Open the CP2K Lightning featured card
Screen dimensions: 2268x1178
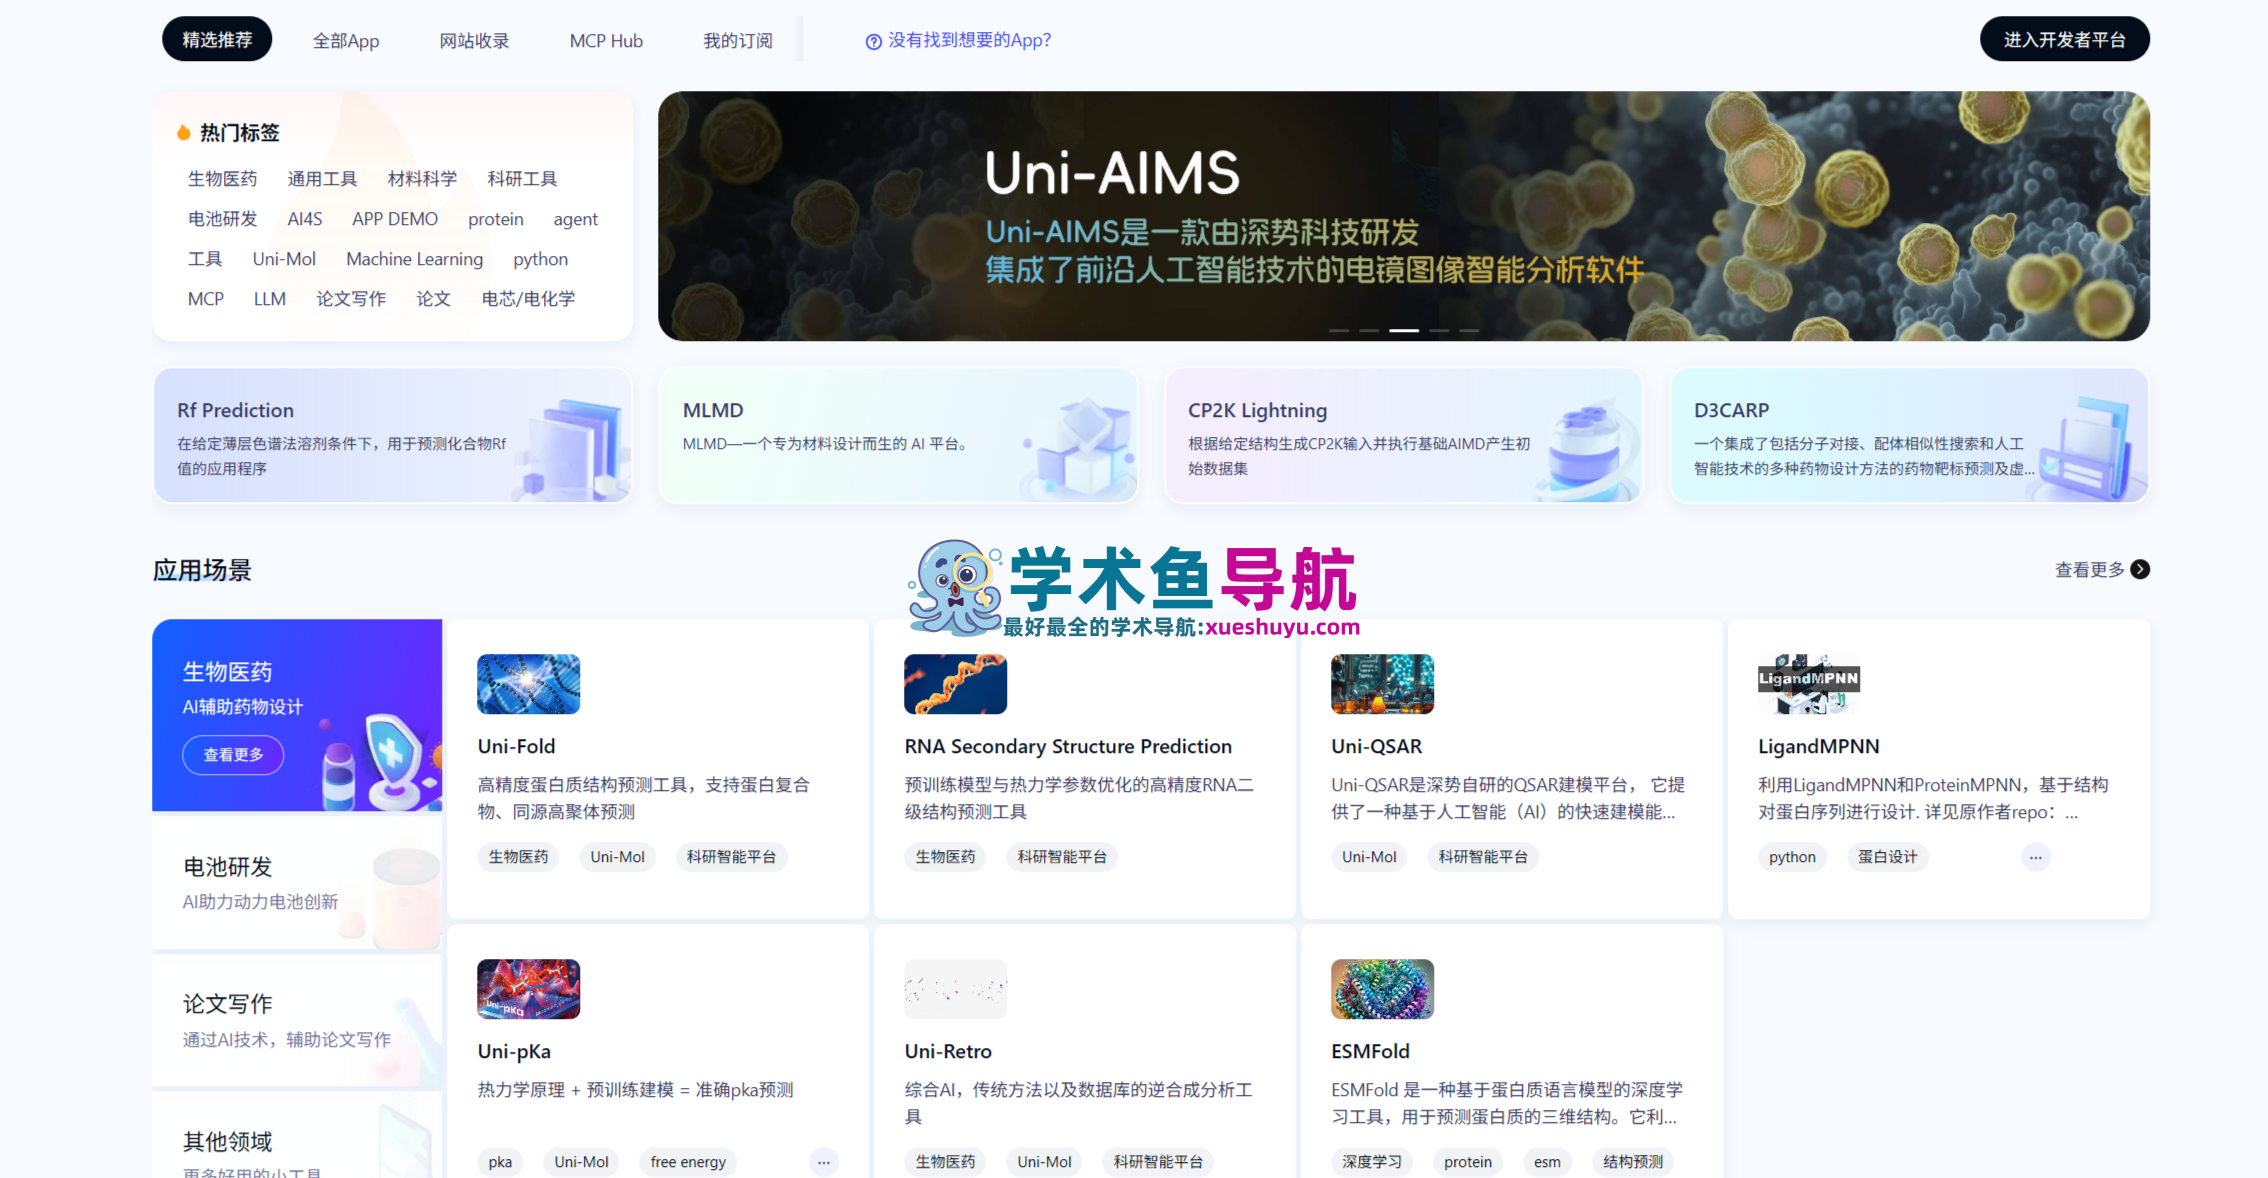pos(1403,435)
